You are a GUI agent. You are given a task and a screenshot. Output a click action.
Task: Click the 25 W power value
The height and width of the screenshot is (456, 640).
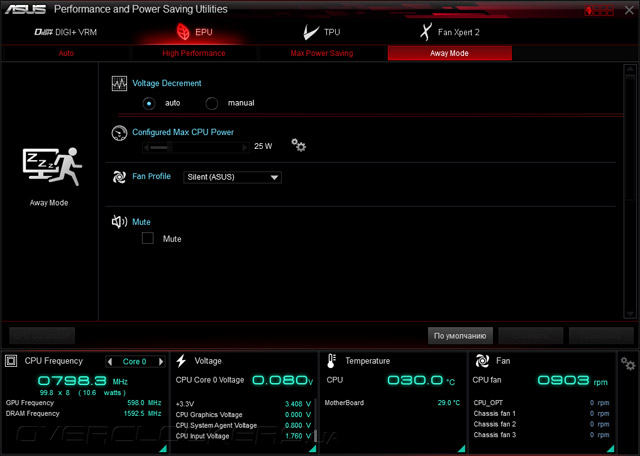(263, 146)
